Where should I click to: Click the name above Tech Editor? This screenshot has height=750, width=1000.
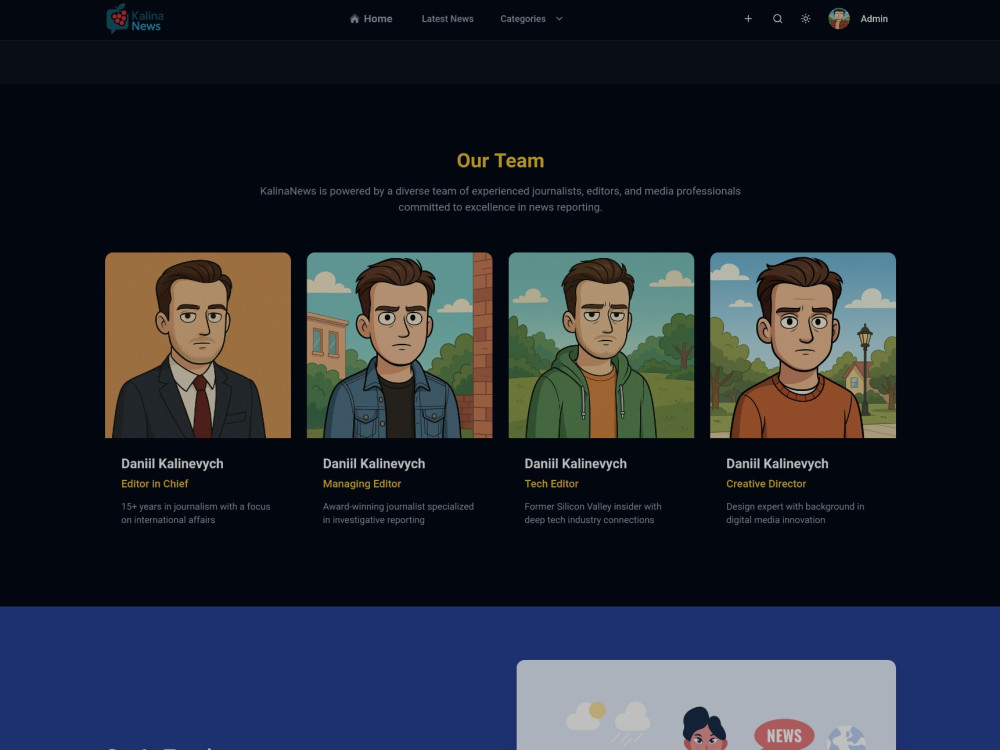tap(575, 464)
